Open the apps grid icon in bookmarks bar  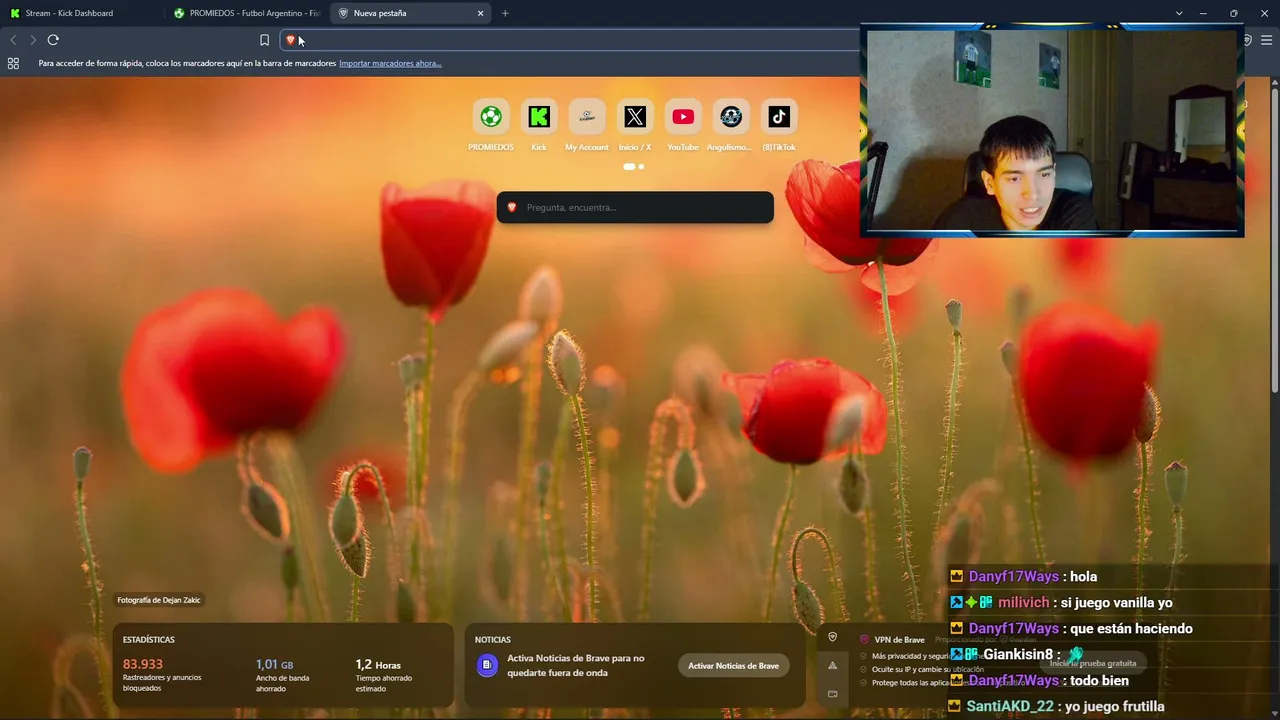click(13, 63)
